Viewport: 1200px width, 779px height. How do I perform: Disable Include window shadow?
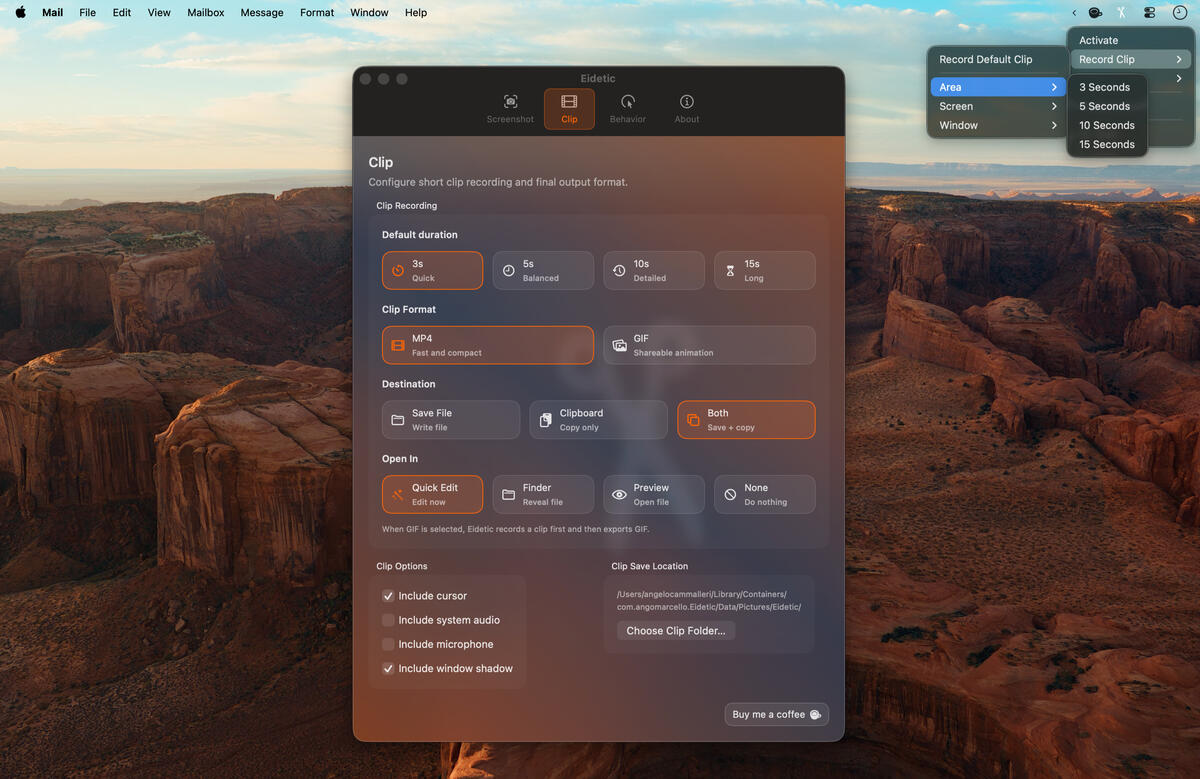point(388,668)
